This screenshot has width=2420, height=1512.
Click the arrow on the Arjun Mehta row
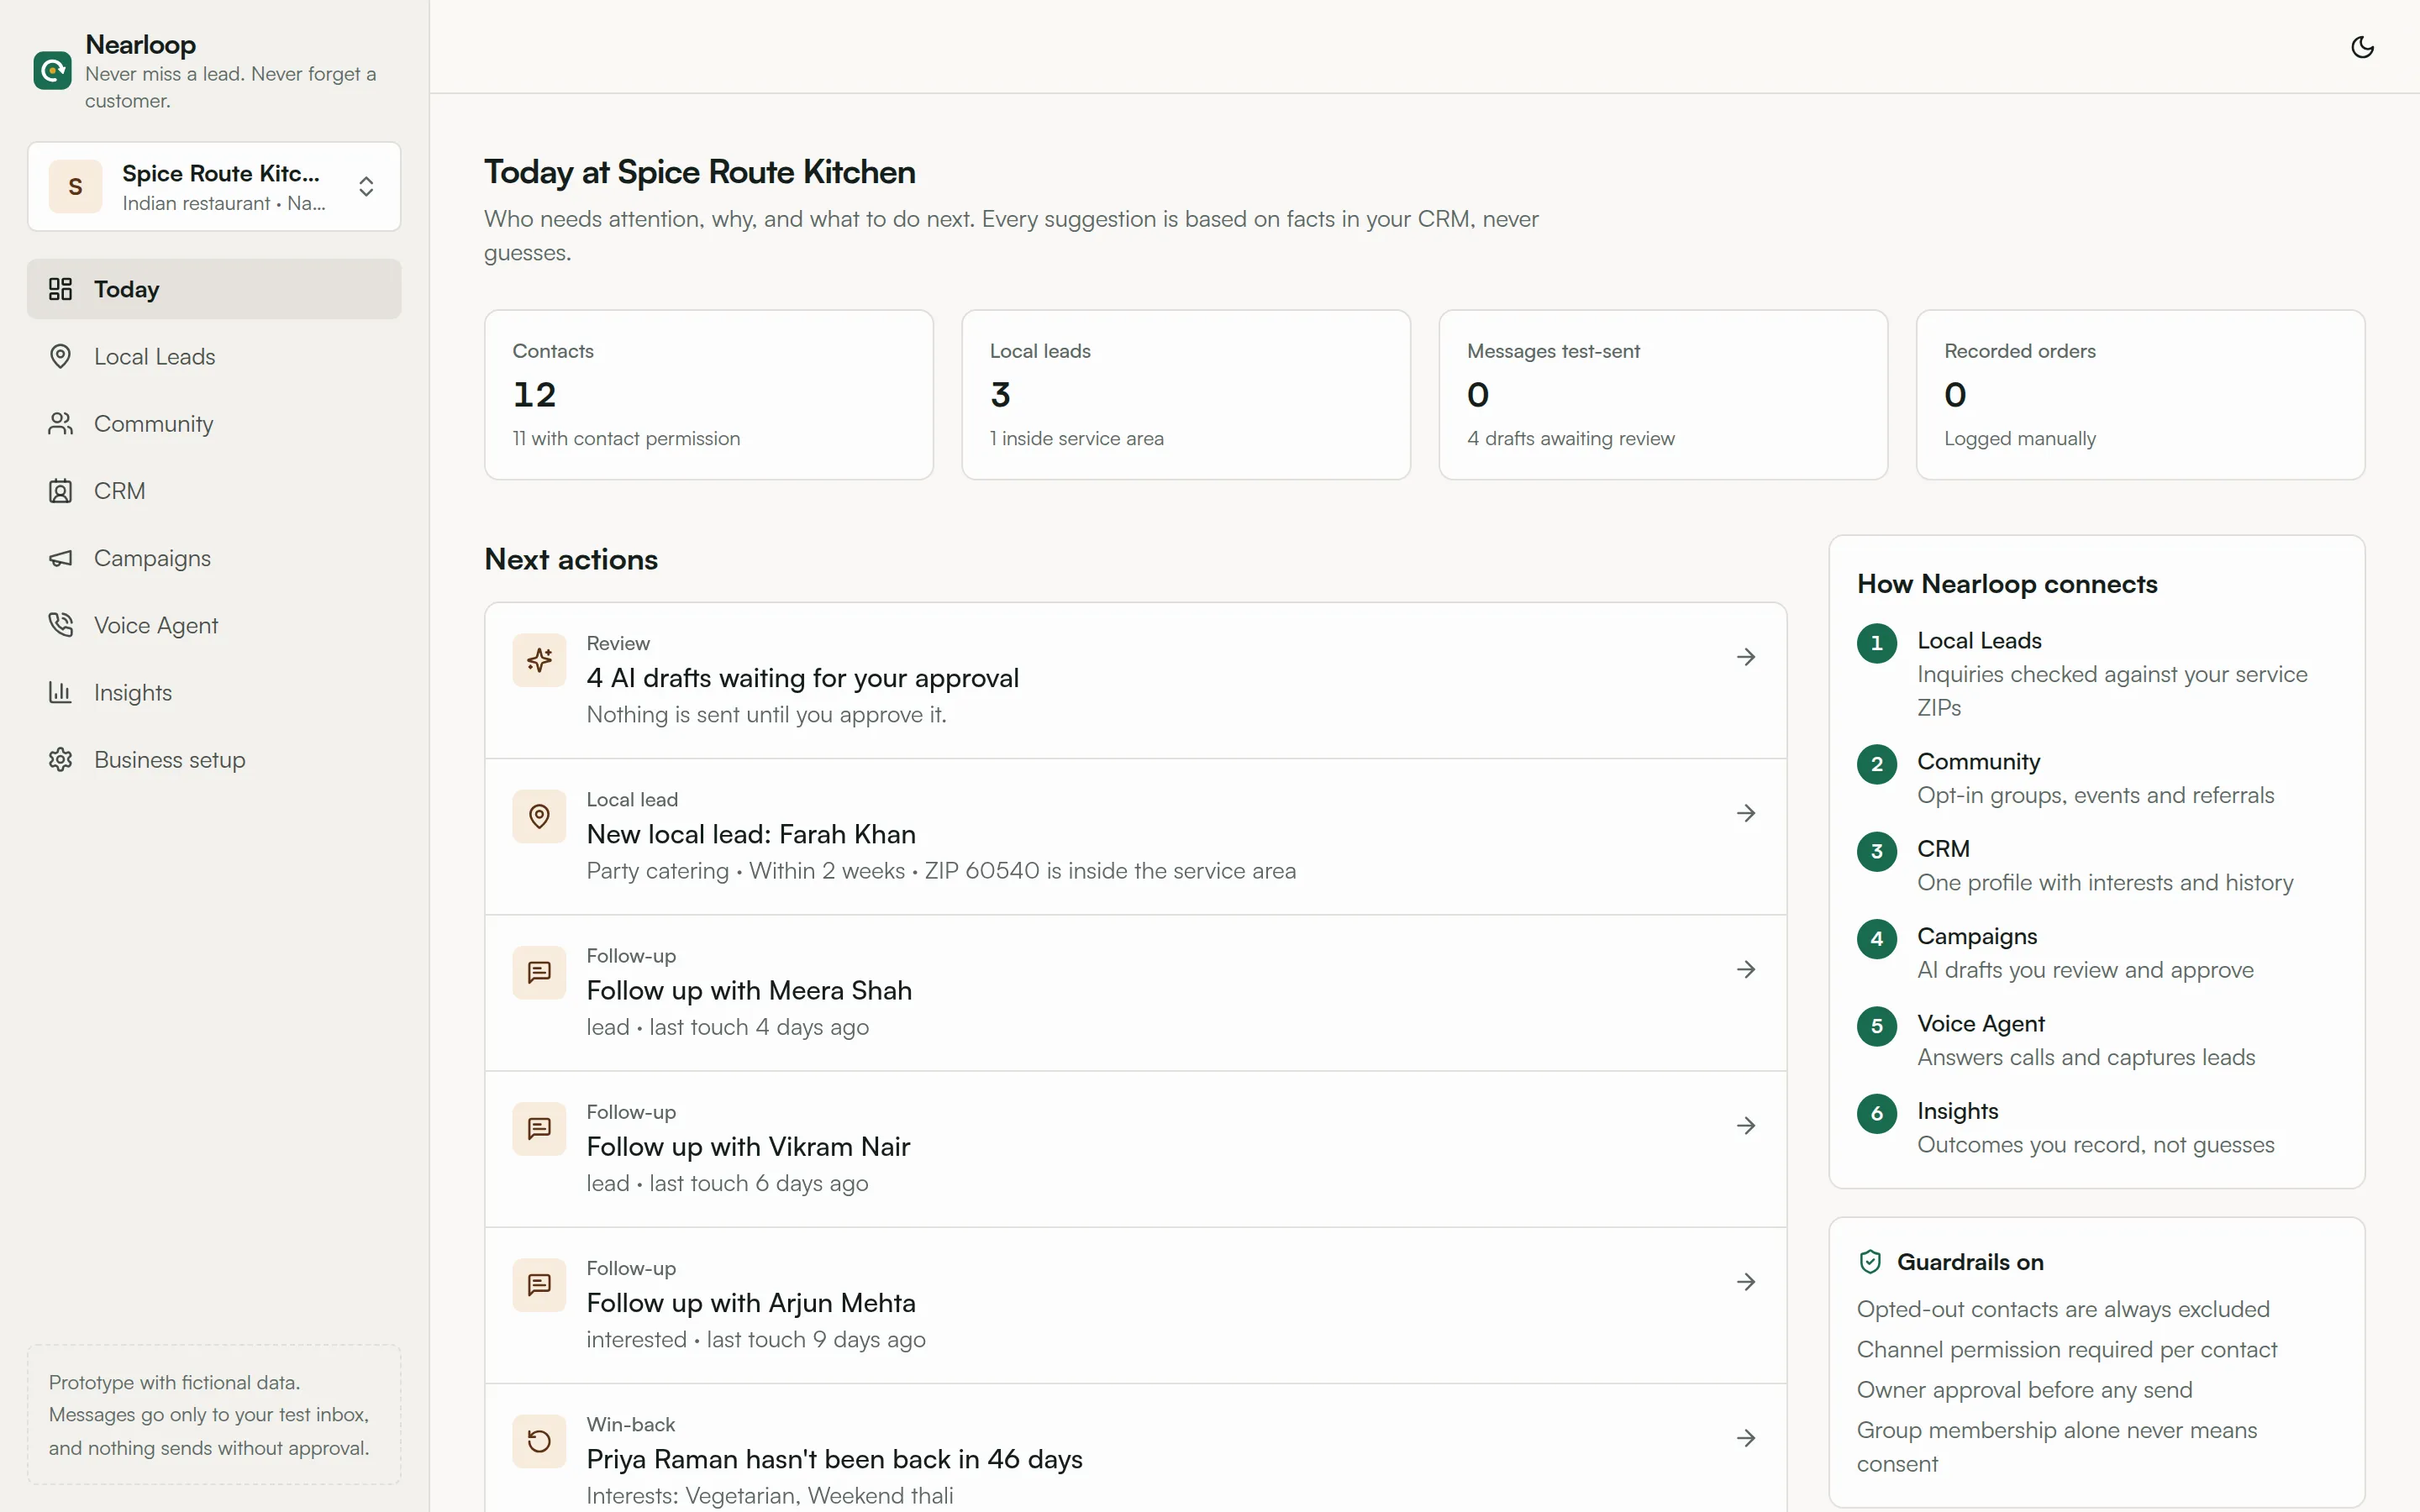[1746, 1282]
